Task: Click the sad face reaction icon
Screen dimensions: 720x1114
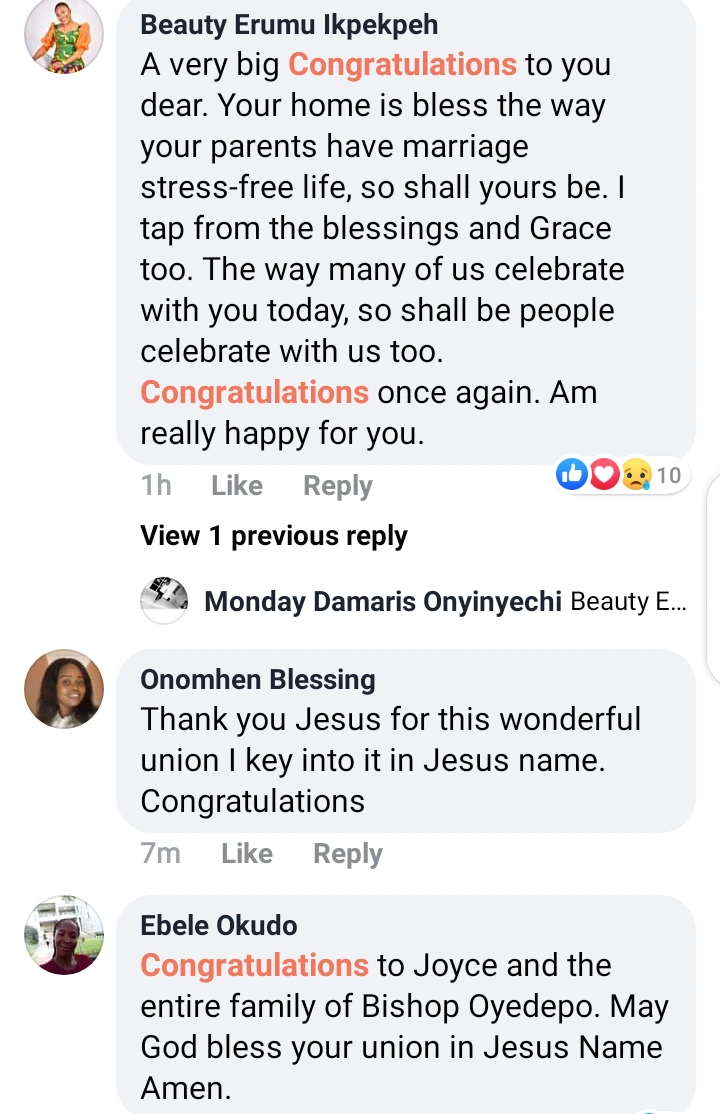Action: click(x=636, y=476)
